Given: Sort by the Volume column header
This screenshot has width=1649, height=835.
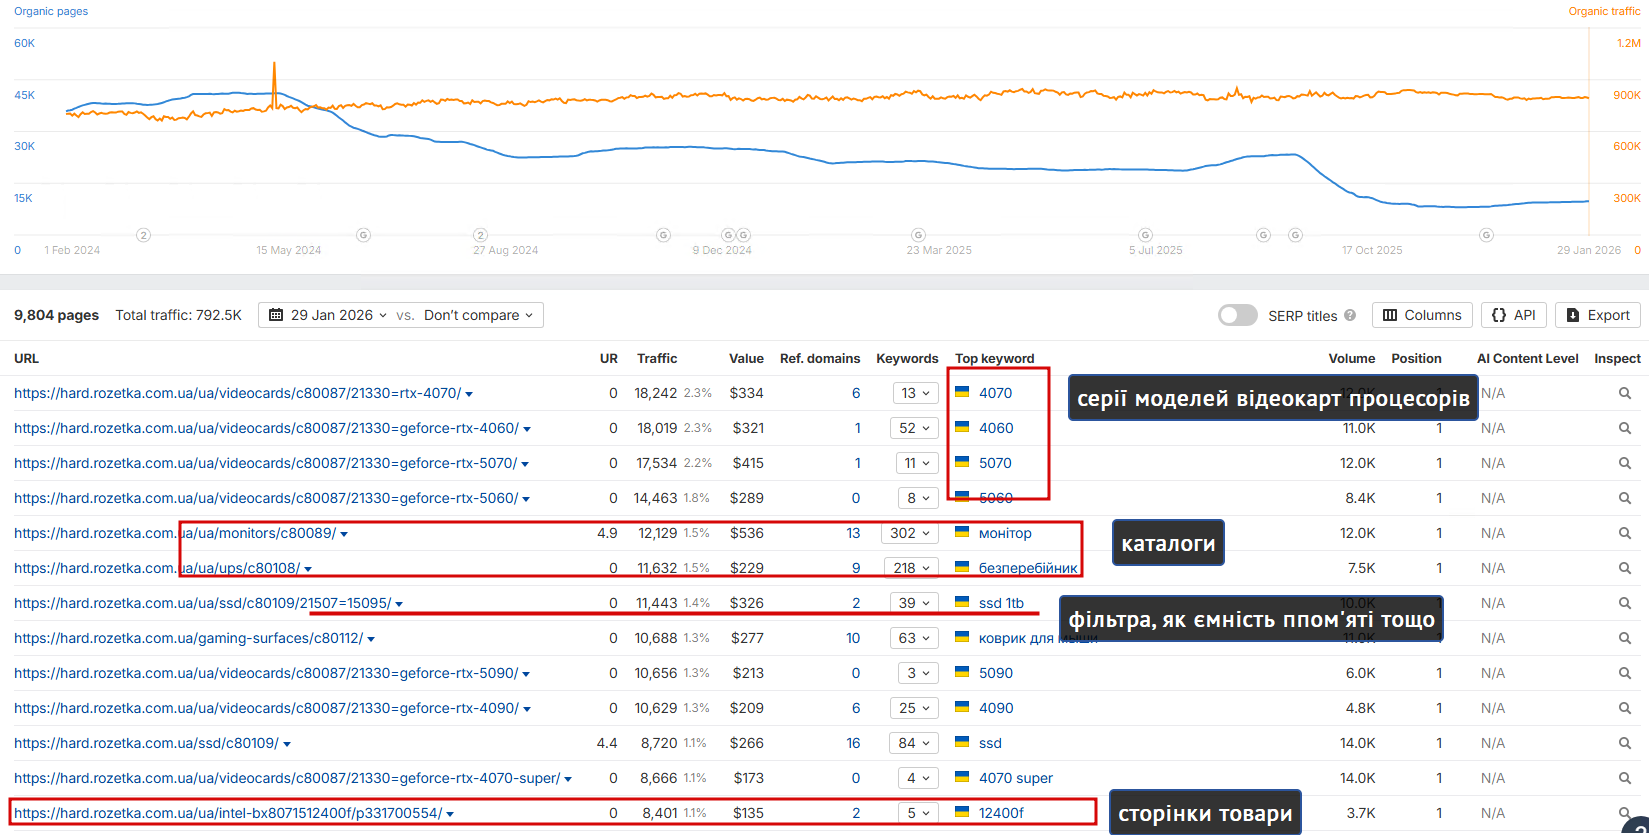Looking at the screenshot, I should click(1352, 358).
